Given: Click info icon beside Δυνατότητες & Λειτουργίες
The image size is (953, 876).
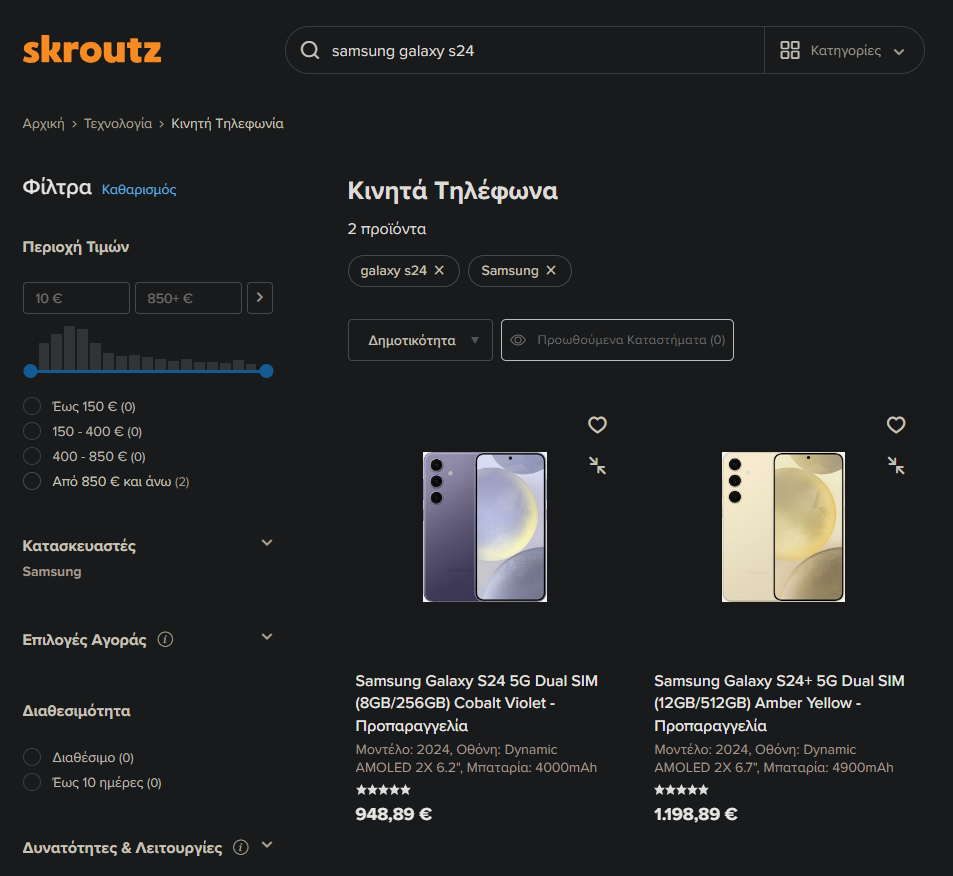Looking at the screenshot, I should pos(241,847).
